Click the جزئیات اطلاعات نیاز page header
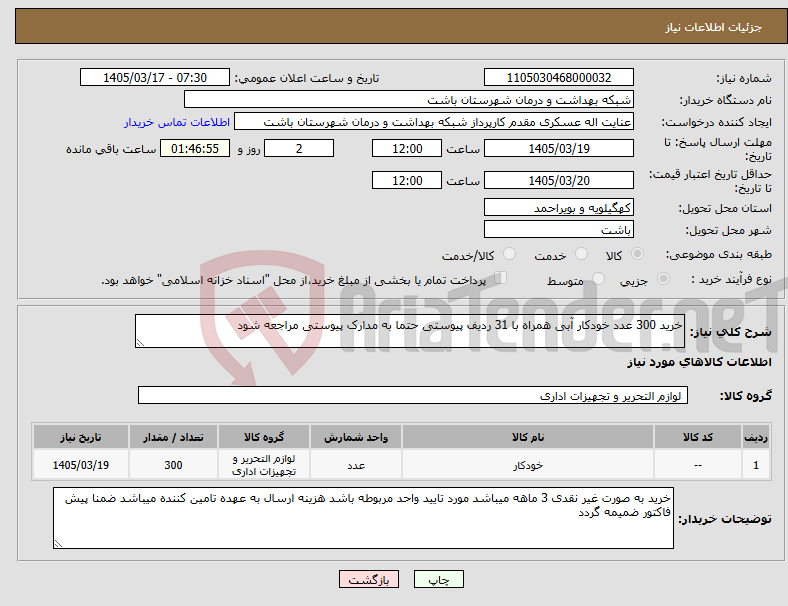The width and height of the screenshot is (788, 606). click(x=714, y=27)
